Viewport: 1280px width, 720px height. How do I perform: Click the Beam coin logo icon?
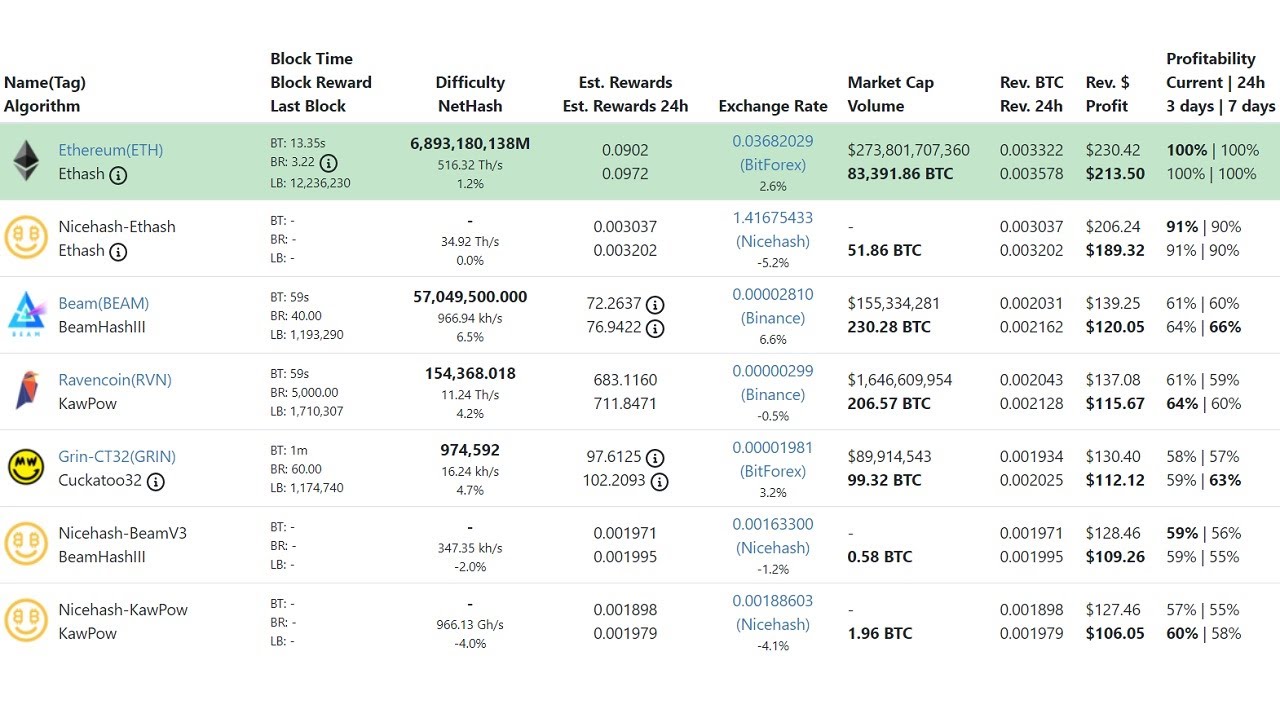tap(26, 314)
